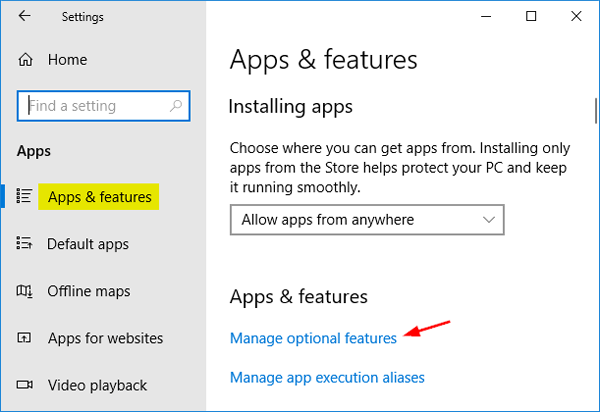This screenshot has height=412, width=600.
Task: Click the magnifier icon in search box
Action: pos(176,105)
